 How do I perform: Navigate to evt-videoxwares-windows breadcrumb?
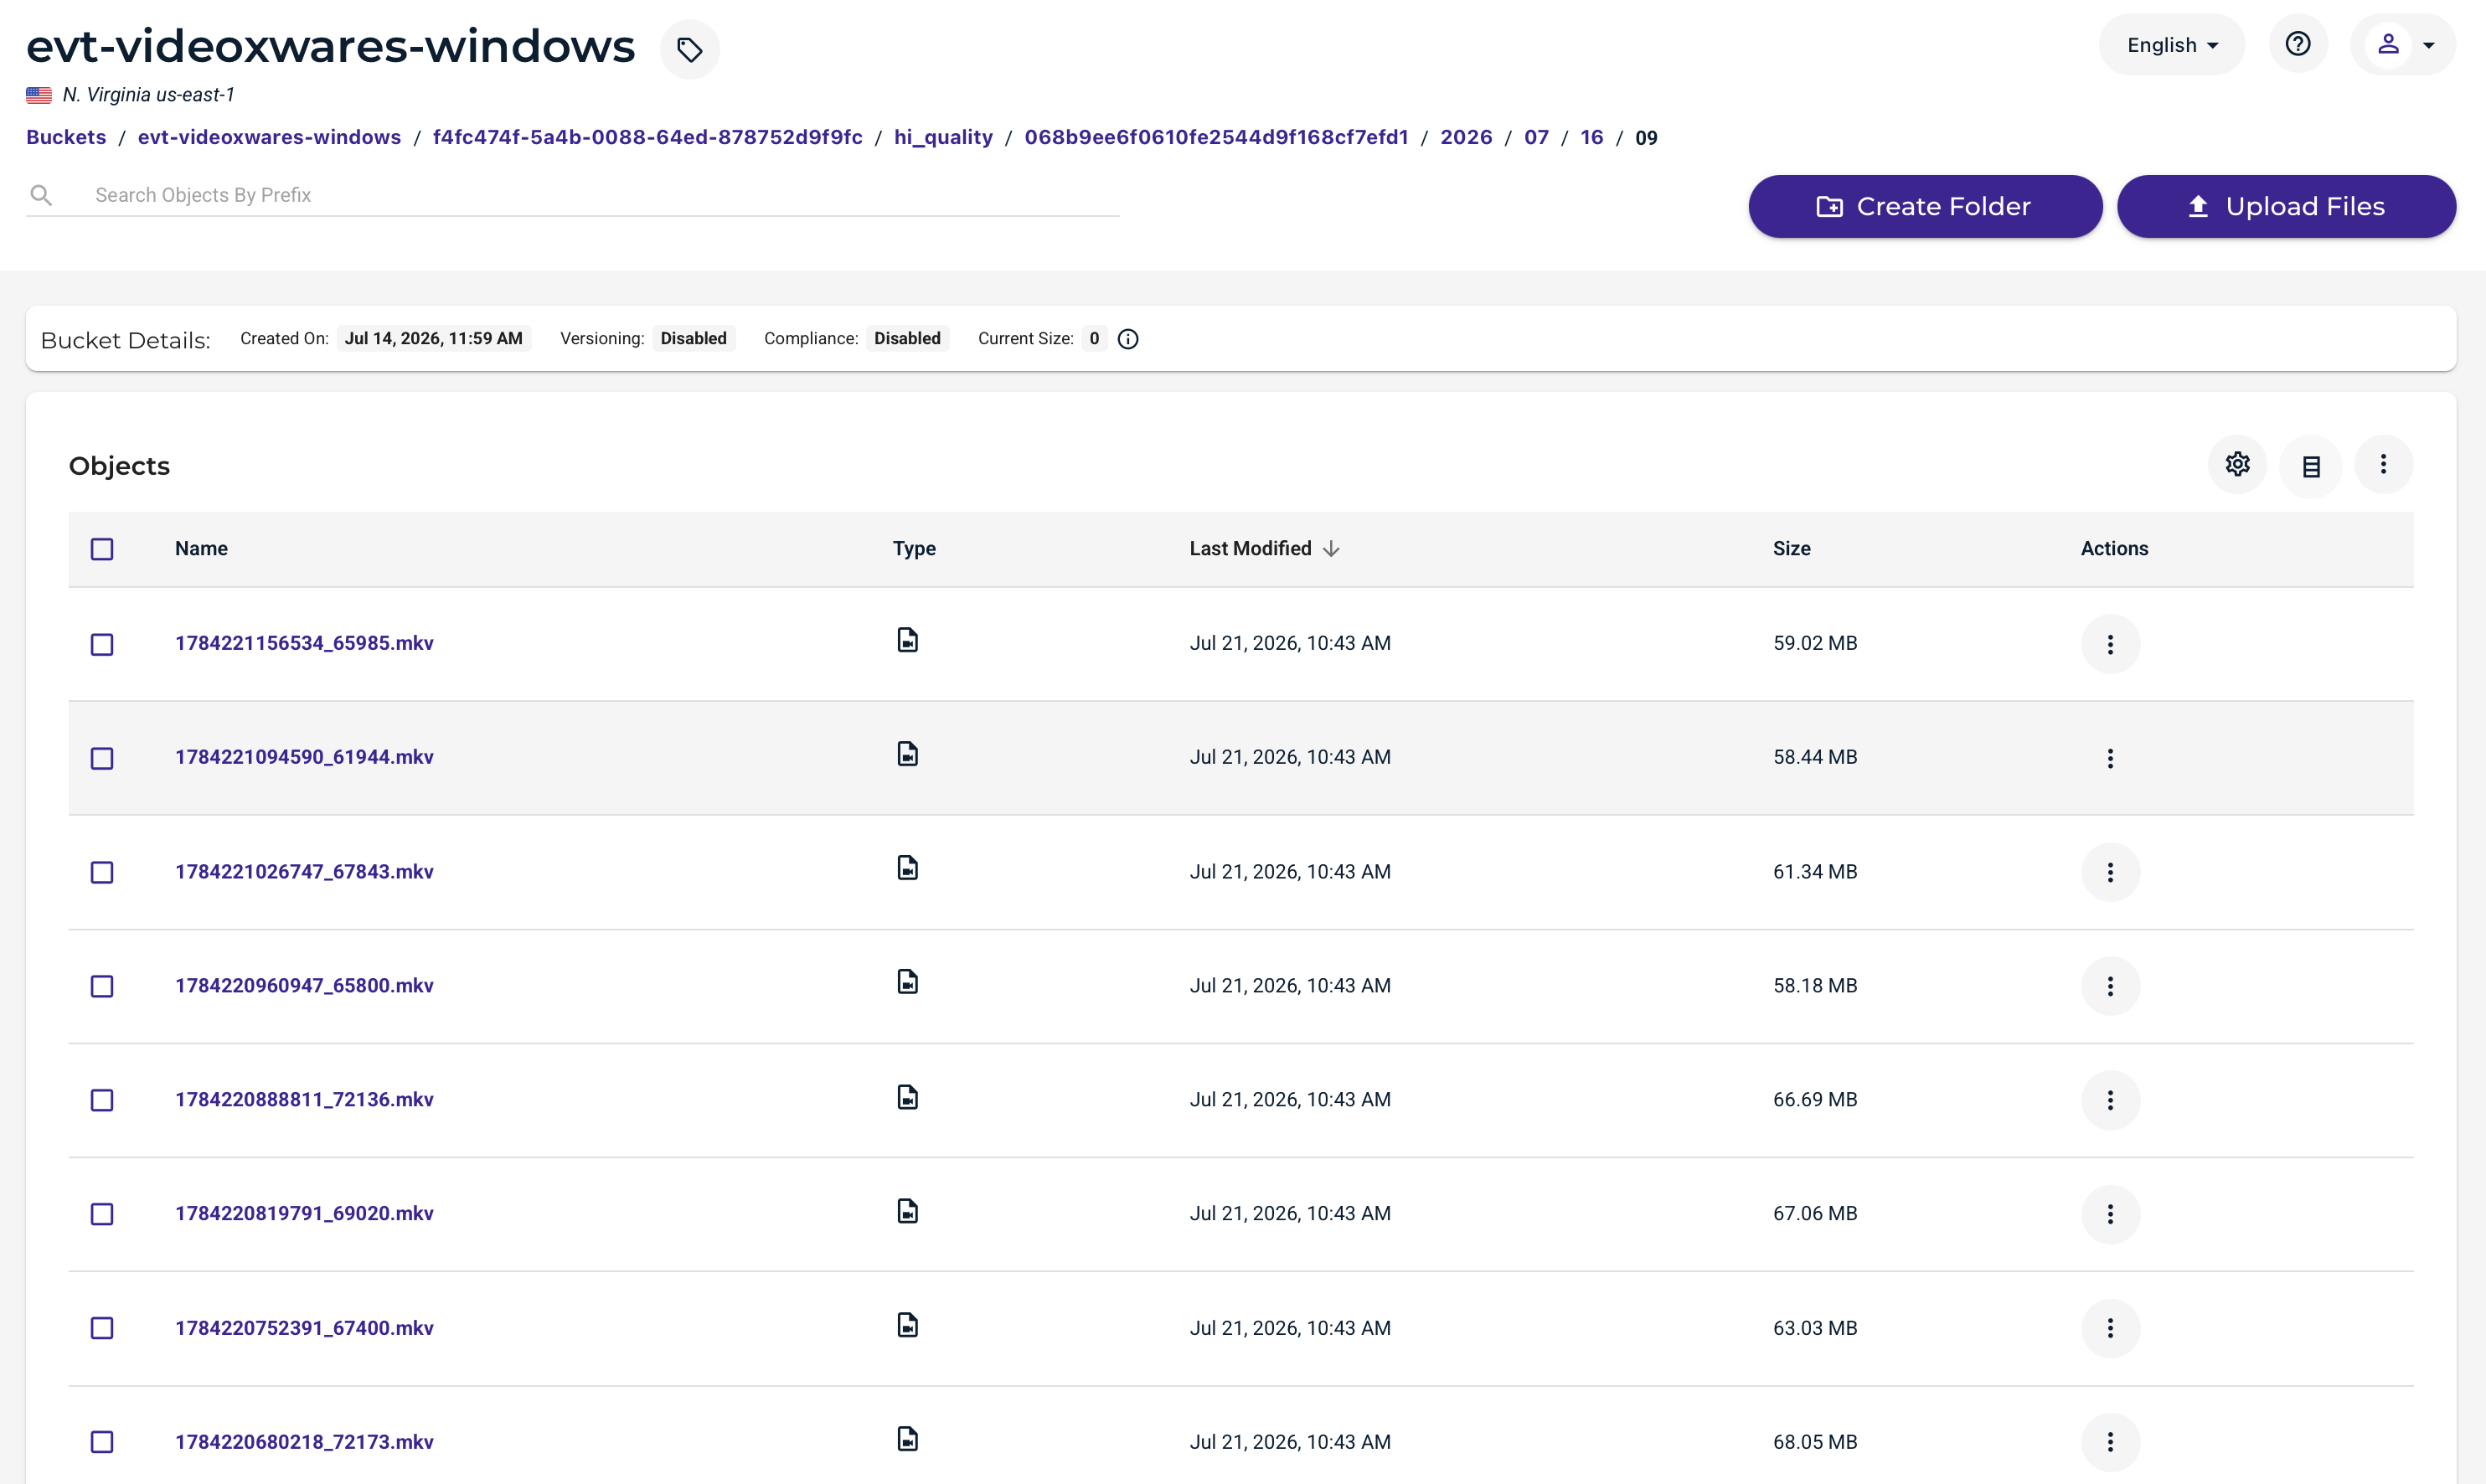(x=269, y=137)
